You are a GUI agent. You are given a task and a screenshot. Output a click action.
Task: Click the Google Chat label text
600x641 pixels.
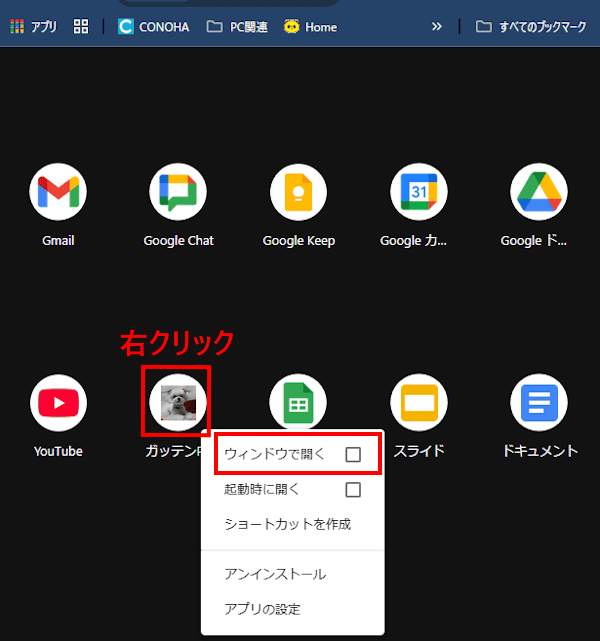point(178,240)
